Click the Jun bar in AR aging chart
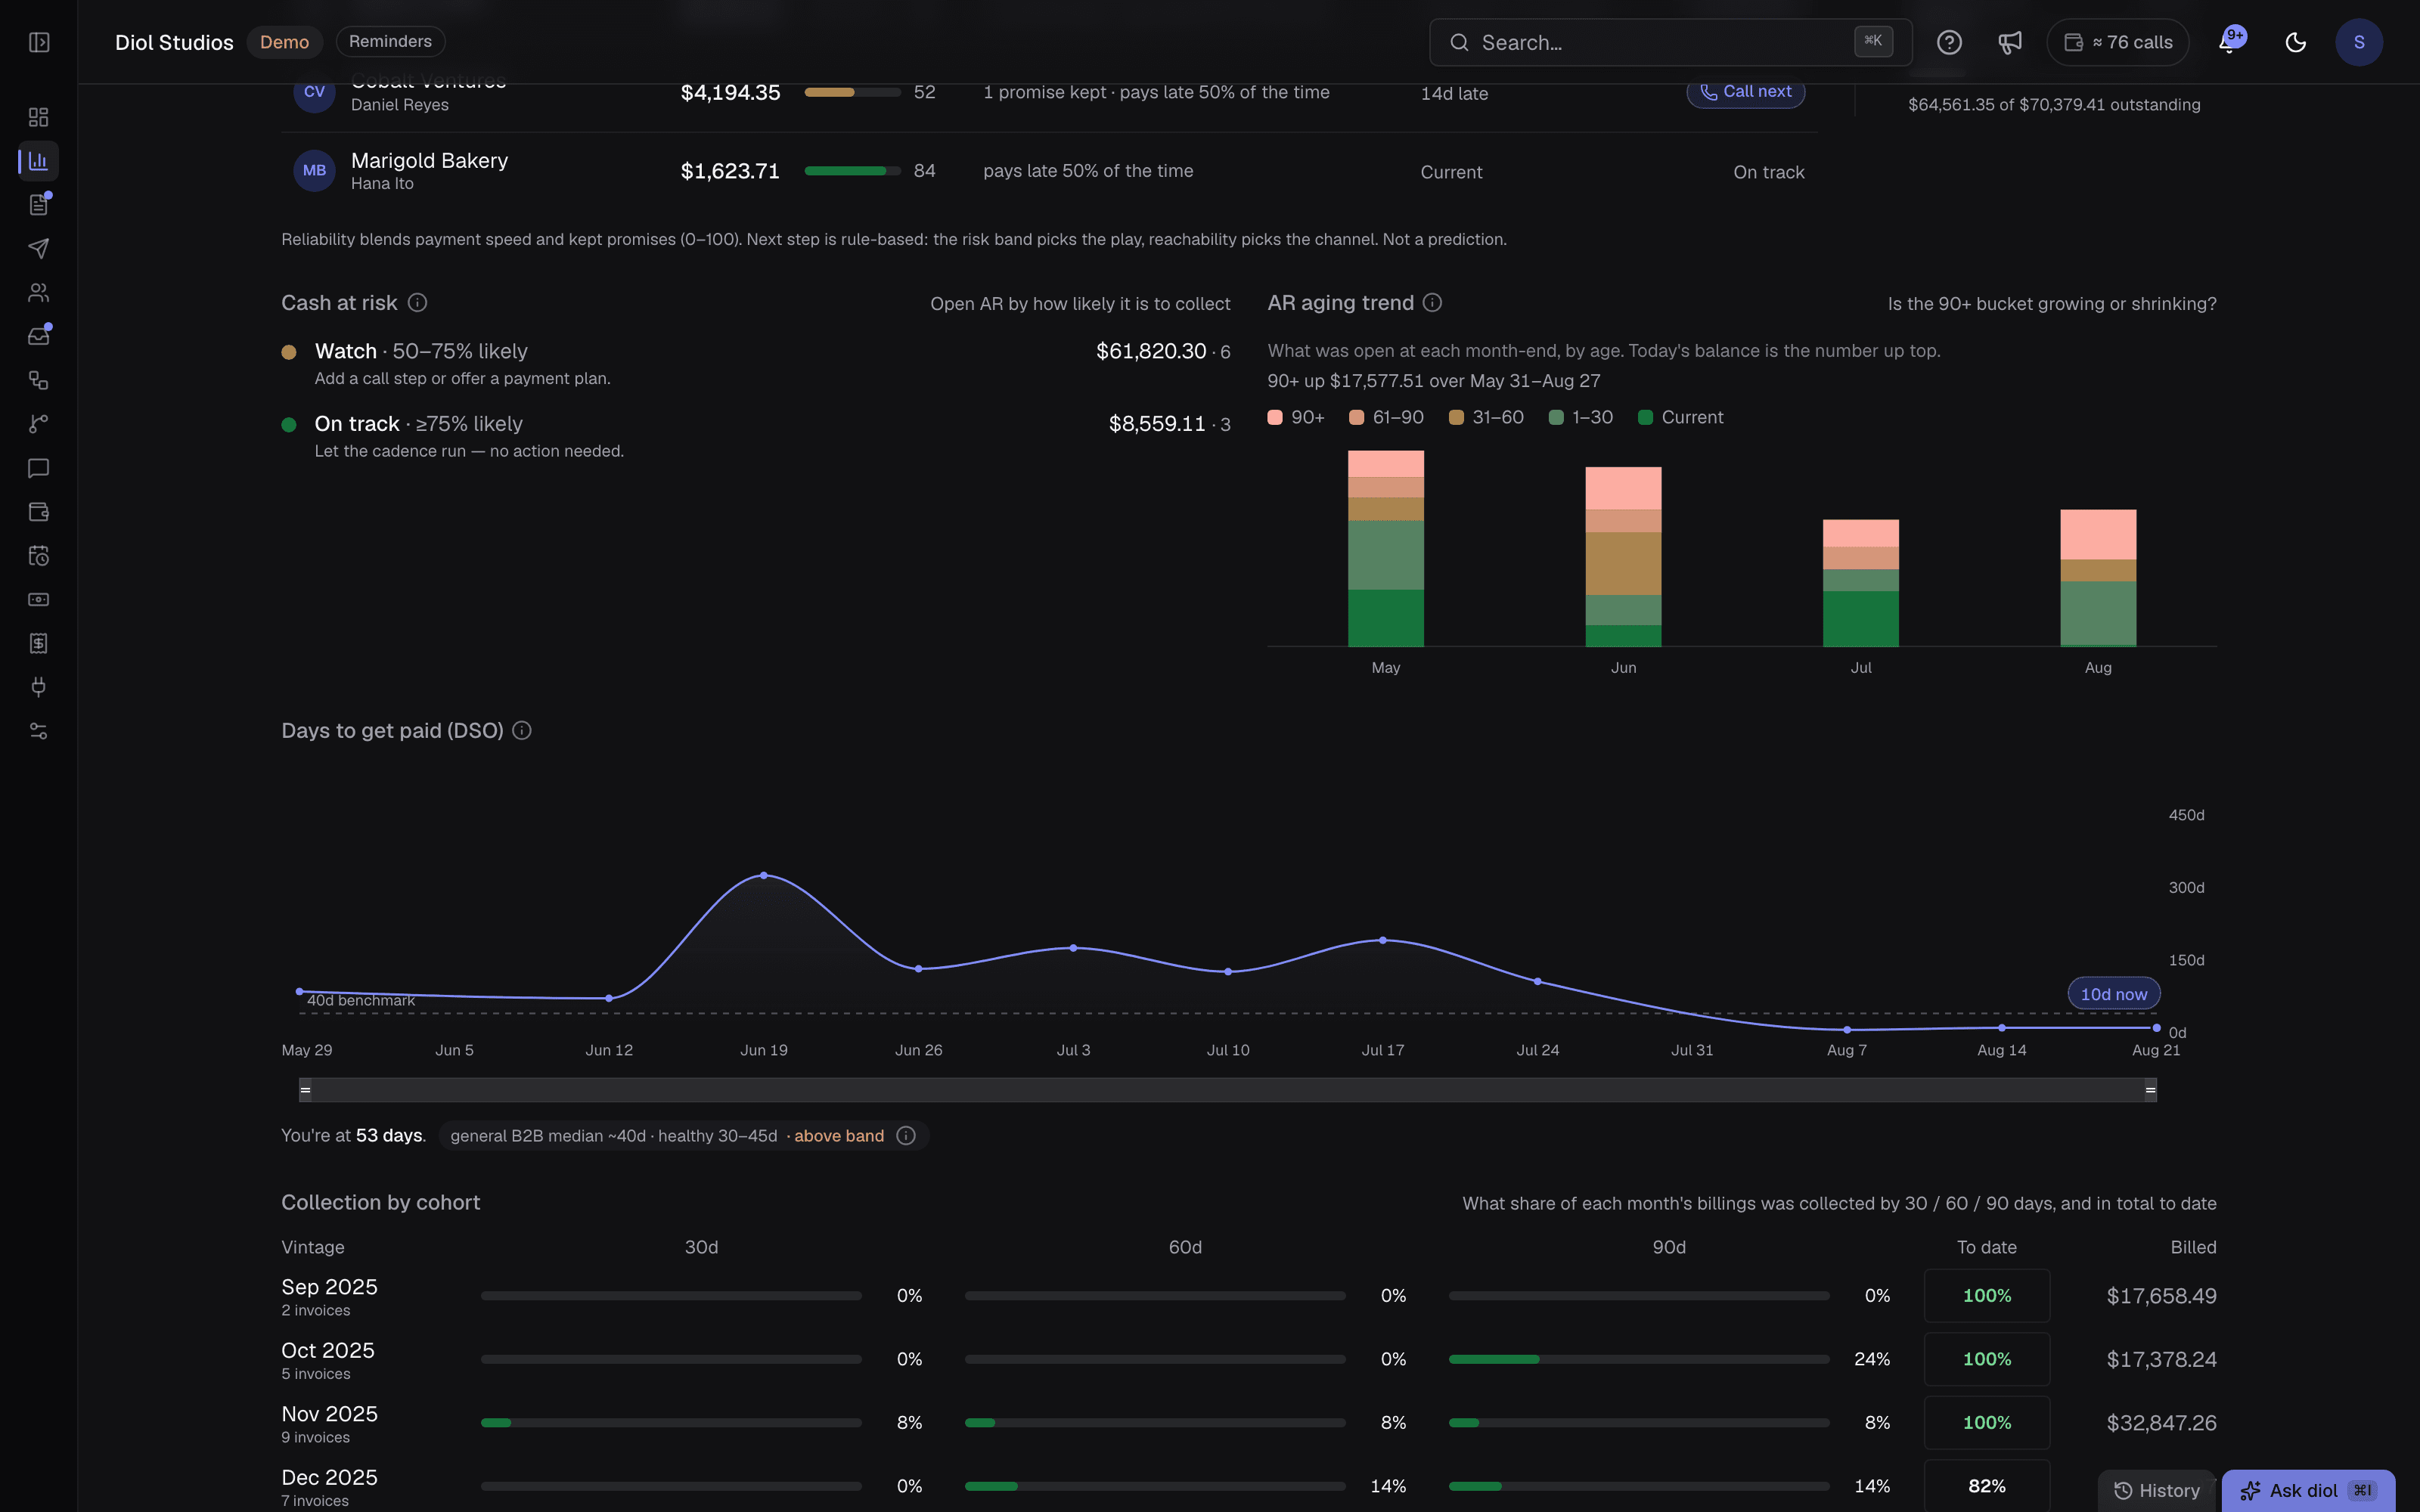This screenshot has width=2420, height=1512. [1623, 557]
